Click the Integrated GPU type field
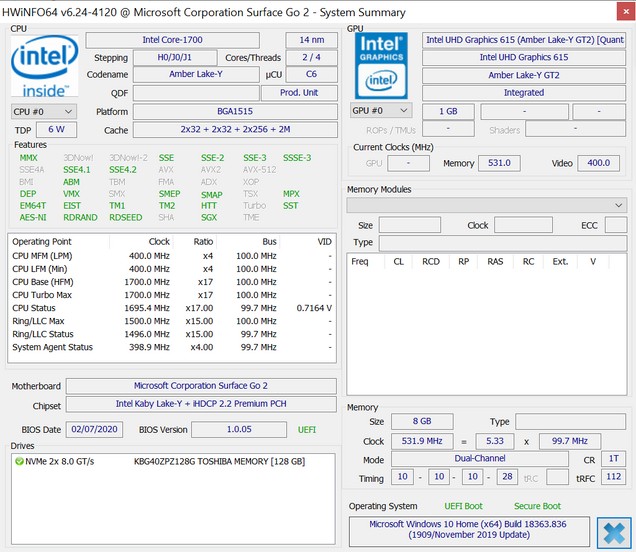 pyautogui.click(x=524, y=93)
